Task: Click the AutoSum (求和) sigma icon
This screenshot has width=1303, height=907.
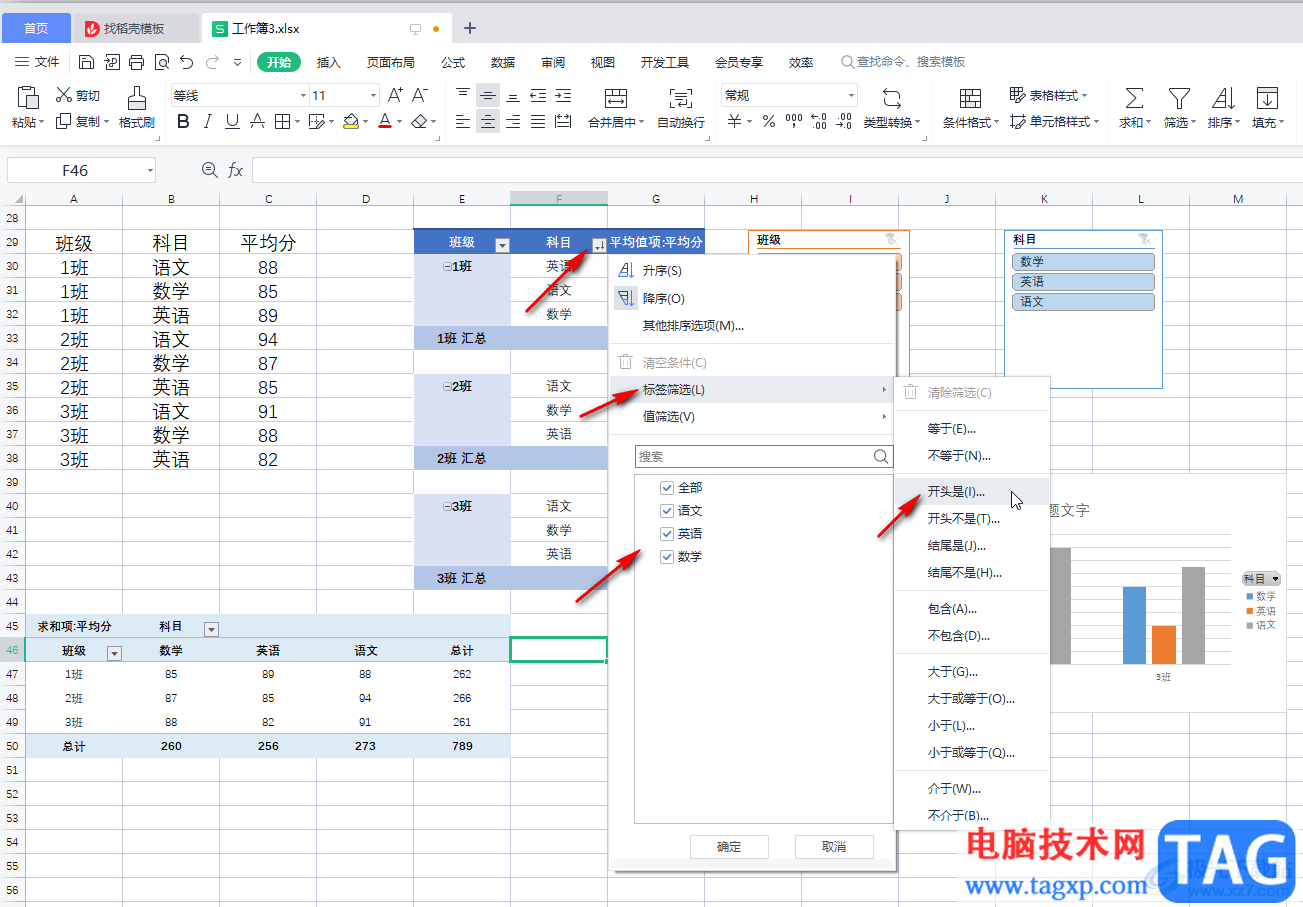Action: [1134, 98]
